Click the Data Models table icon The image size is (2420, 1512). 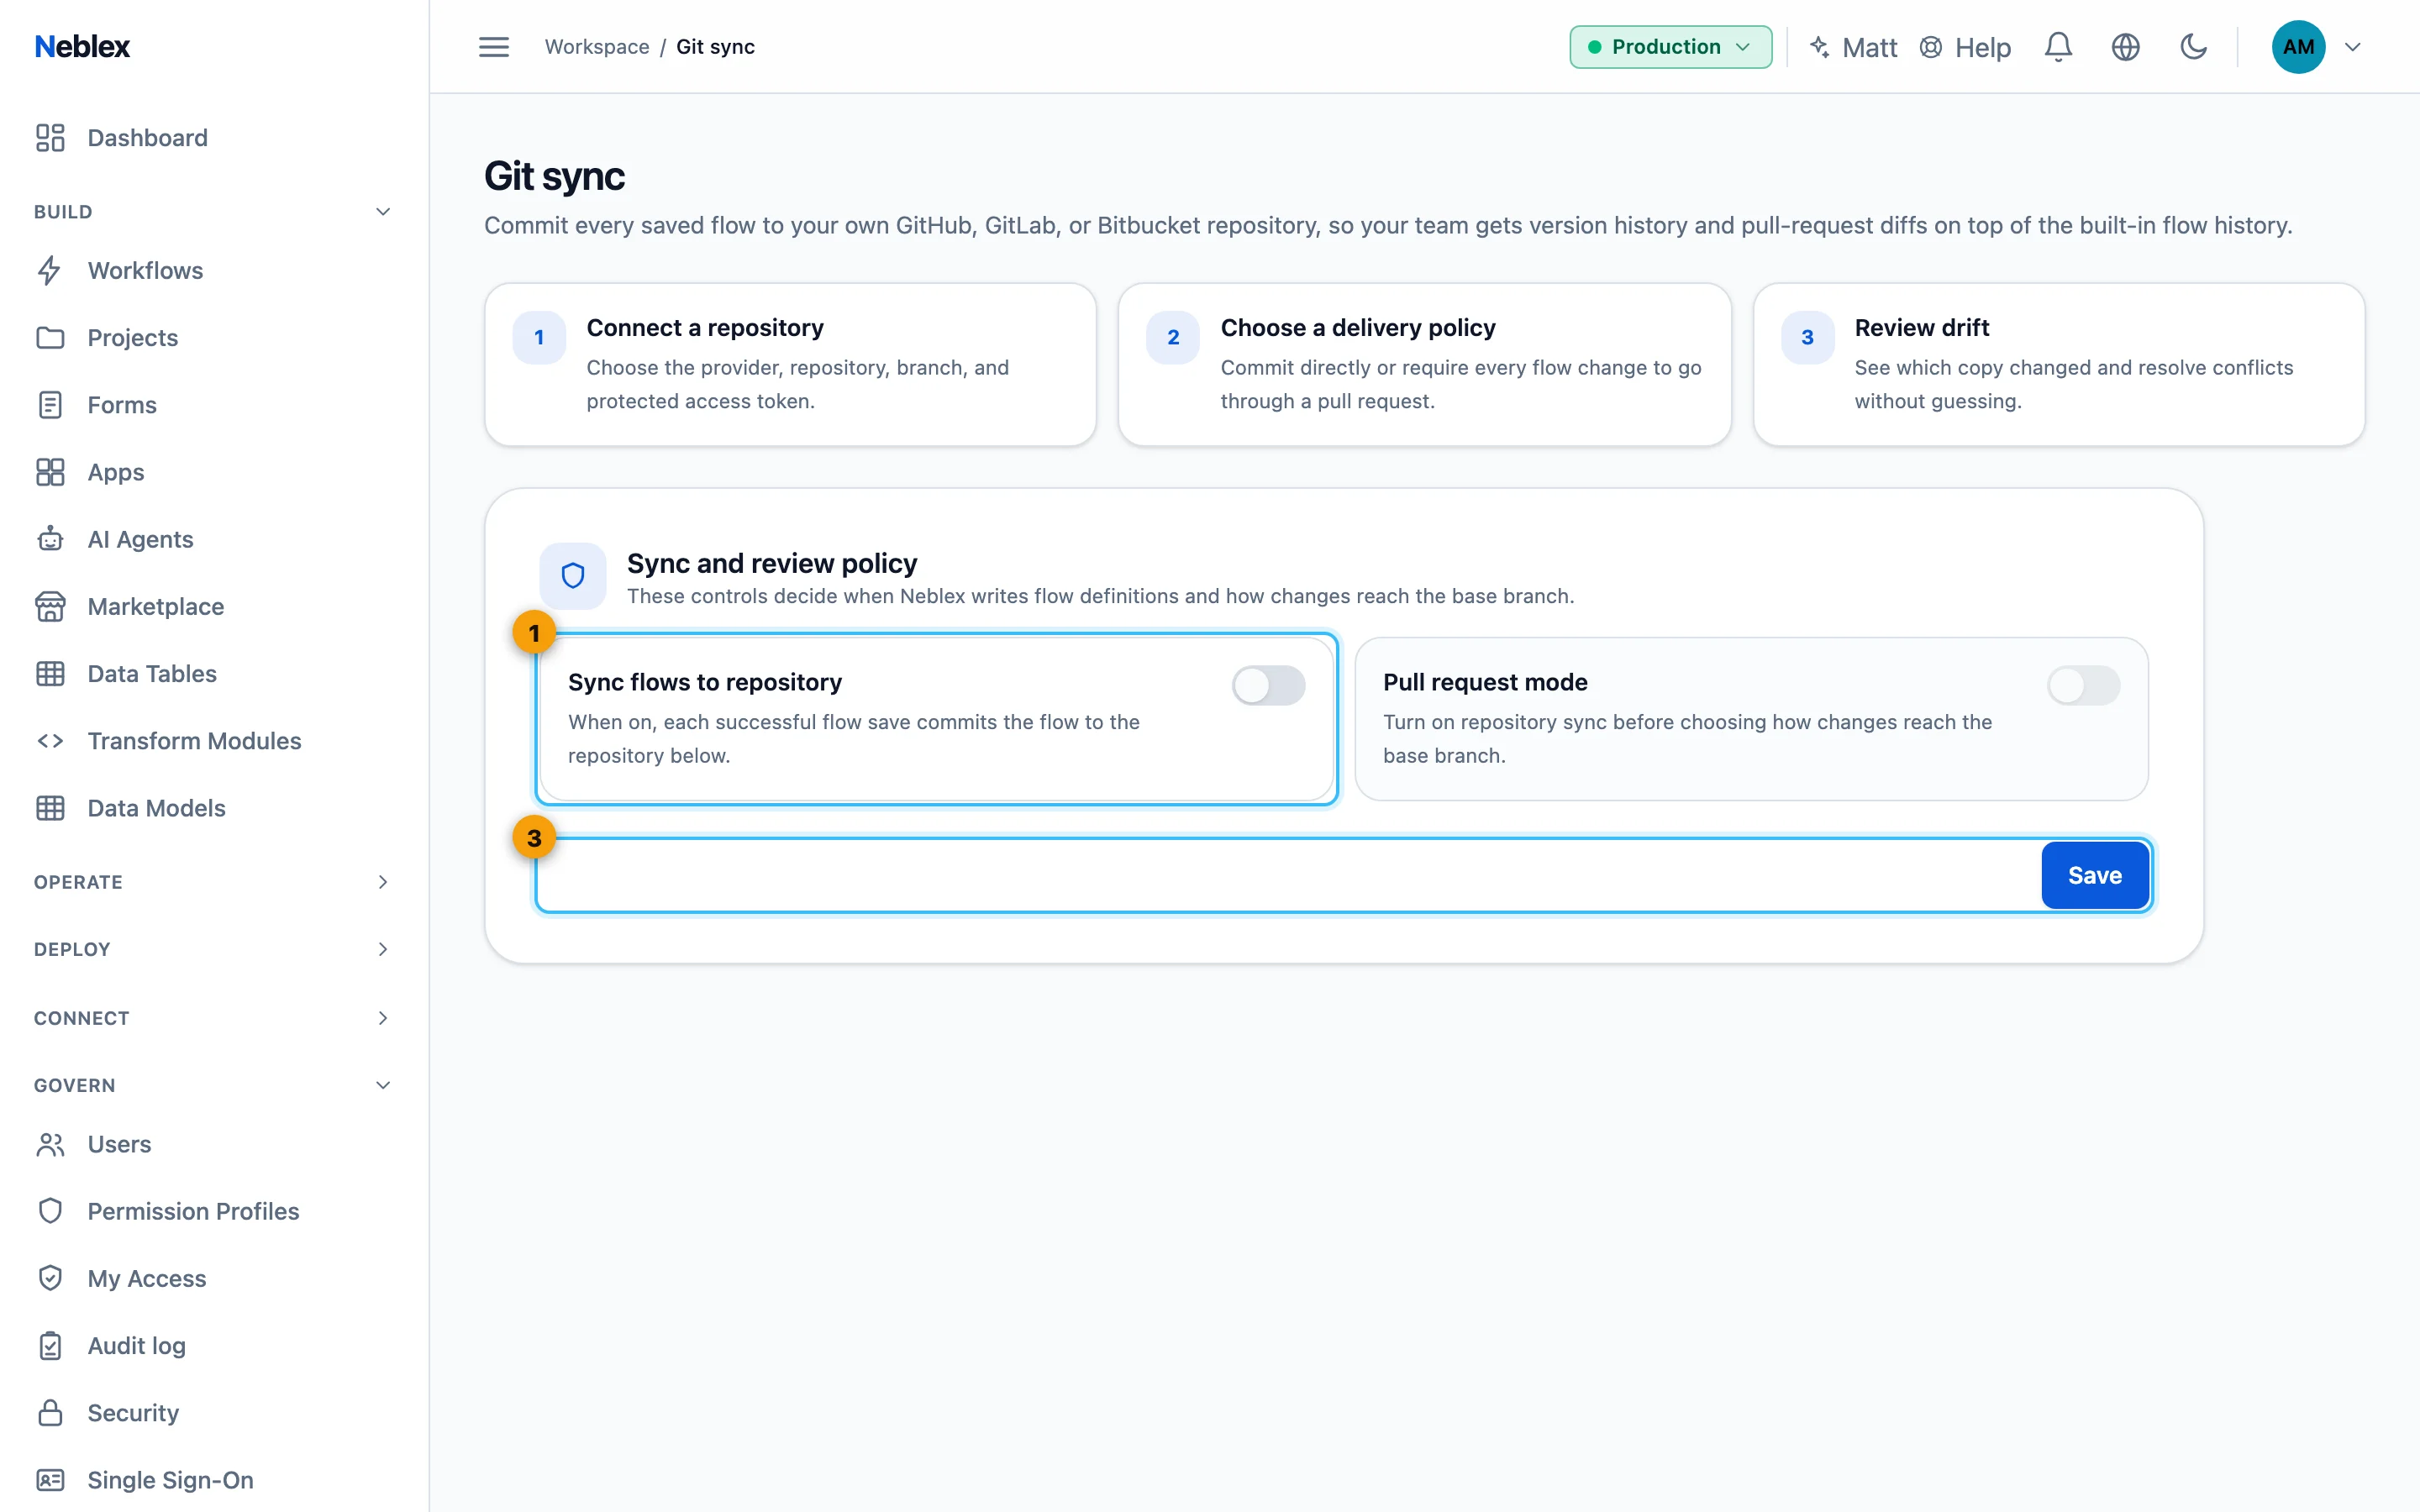50,808
